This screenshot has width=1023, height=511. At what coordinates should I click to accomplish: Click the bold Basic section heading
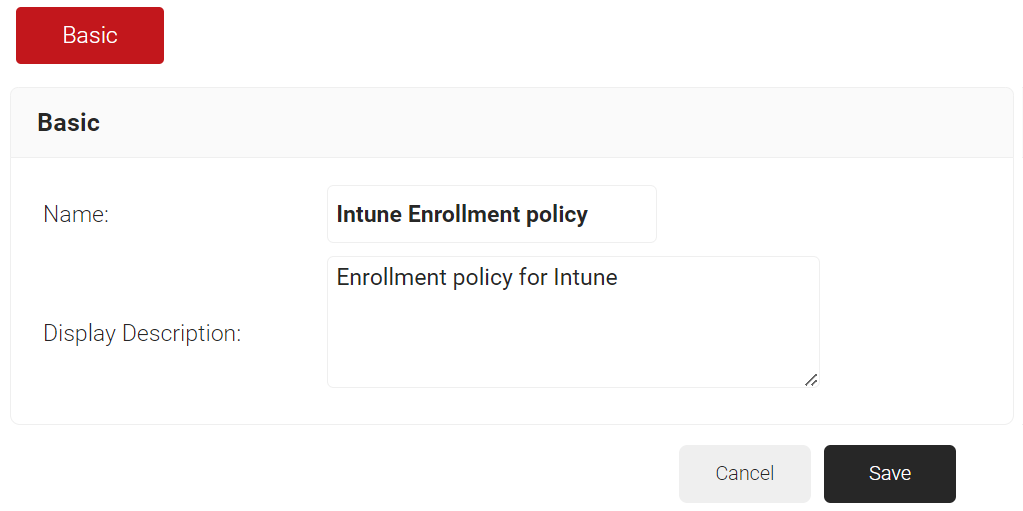[69, 123]
